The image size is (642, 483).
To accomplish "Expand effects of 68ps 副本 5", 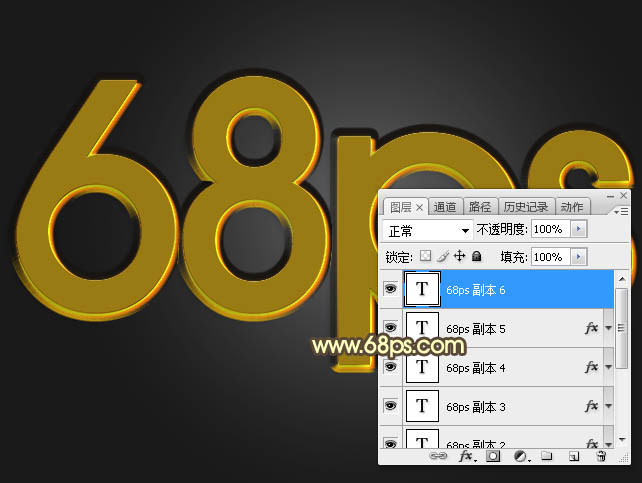I will click(608, 328).
